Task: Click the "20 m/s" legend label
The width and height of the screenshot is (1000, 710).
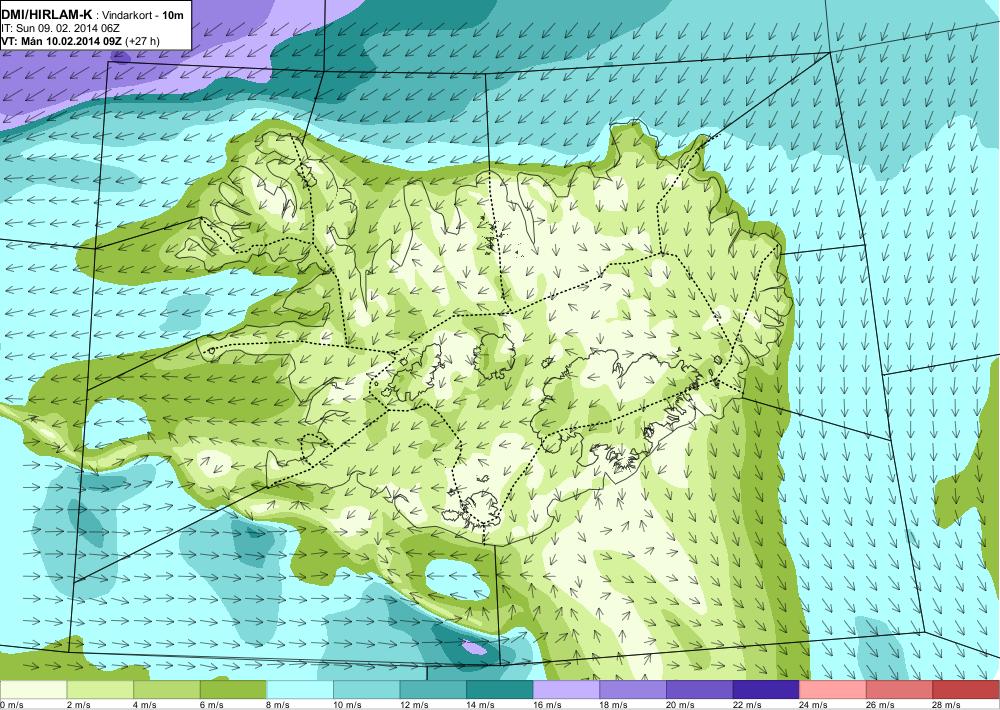Action: (680, 705)
